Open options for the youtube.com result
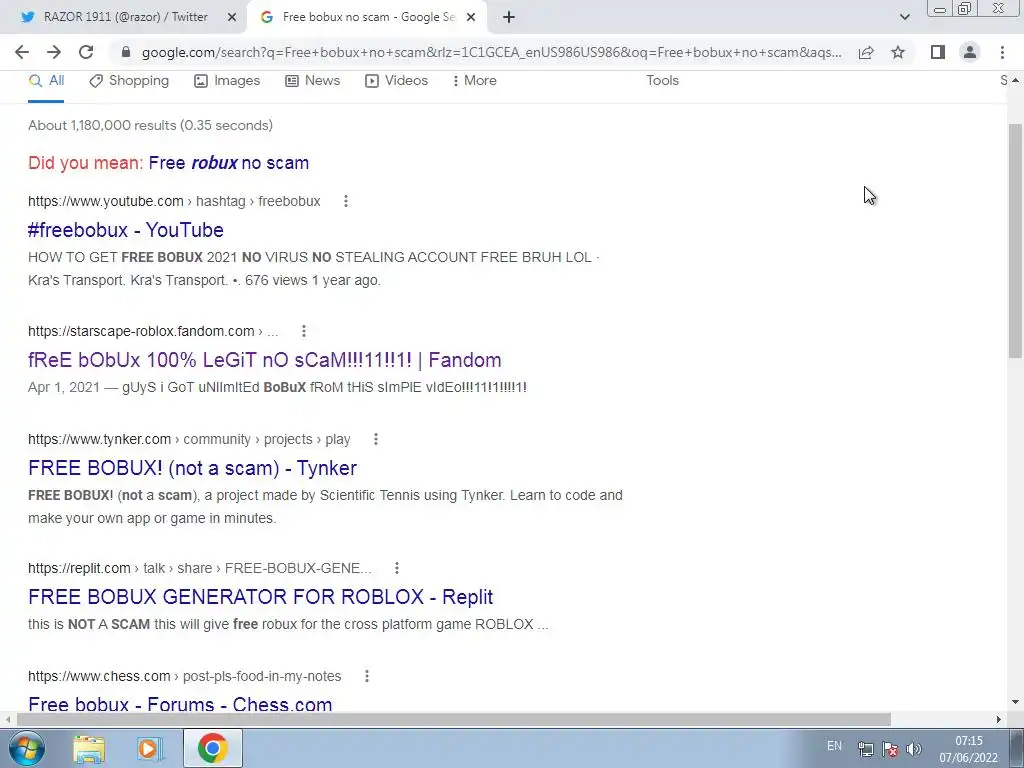The width and height of the screenshot is (1024, 768). pos(345,202)
